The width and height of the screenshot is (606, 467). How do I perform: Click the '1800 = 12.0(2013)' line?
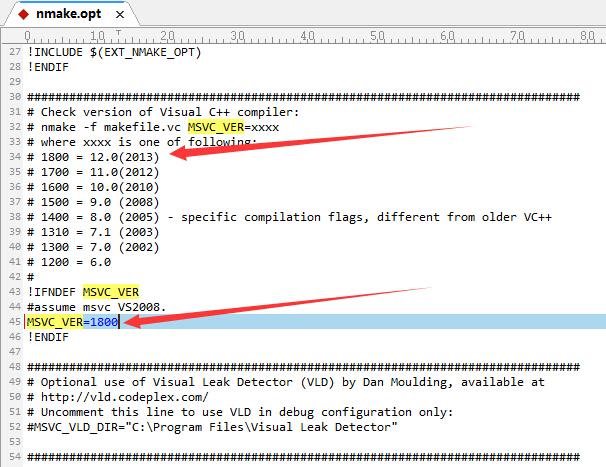(93, 157)
